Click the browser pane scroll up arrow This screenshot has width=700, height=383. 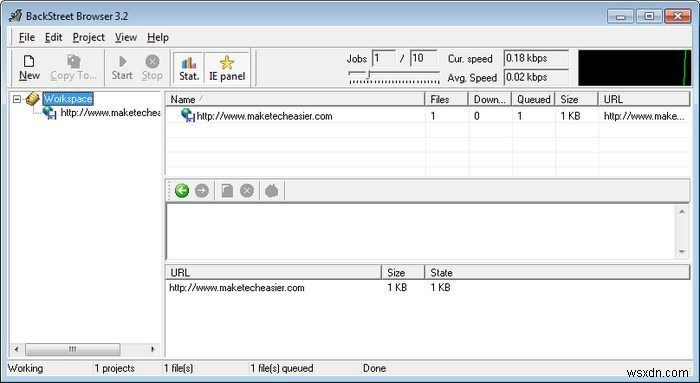tap(682, 211)
